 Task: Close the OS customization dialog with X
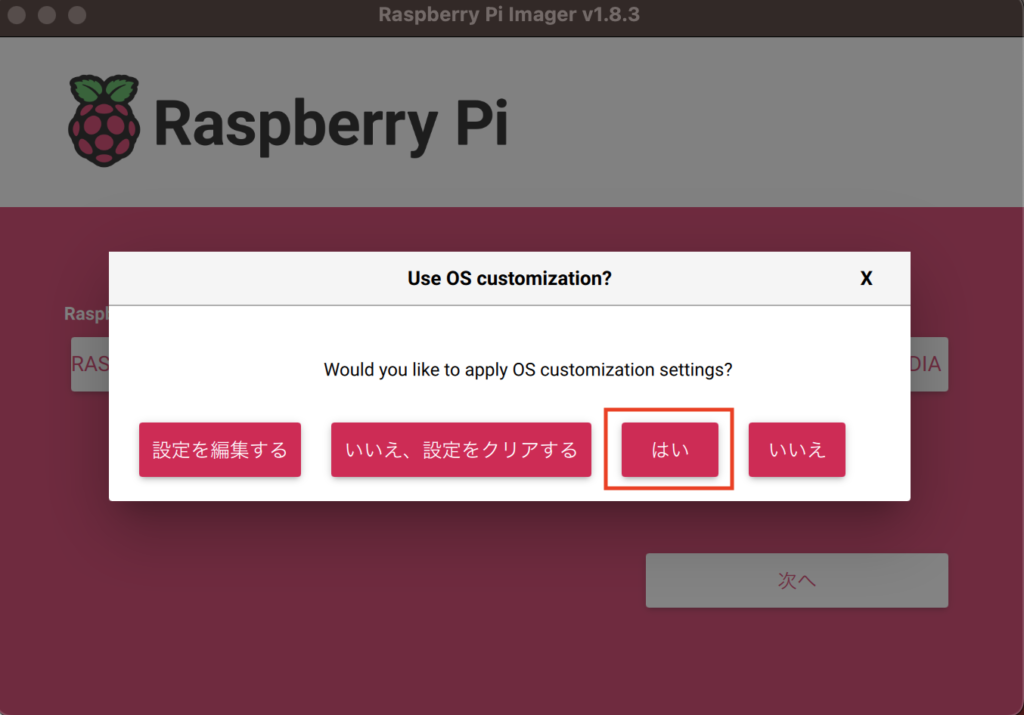point(866,279)
